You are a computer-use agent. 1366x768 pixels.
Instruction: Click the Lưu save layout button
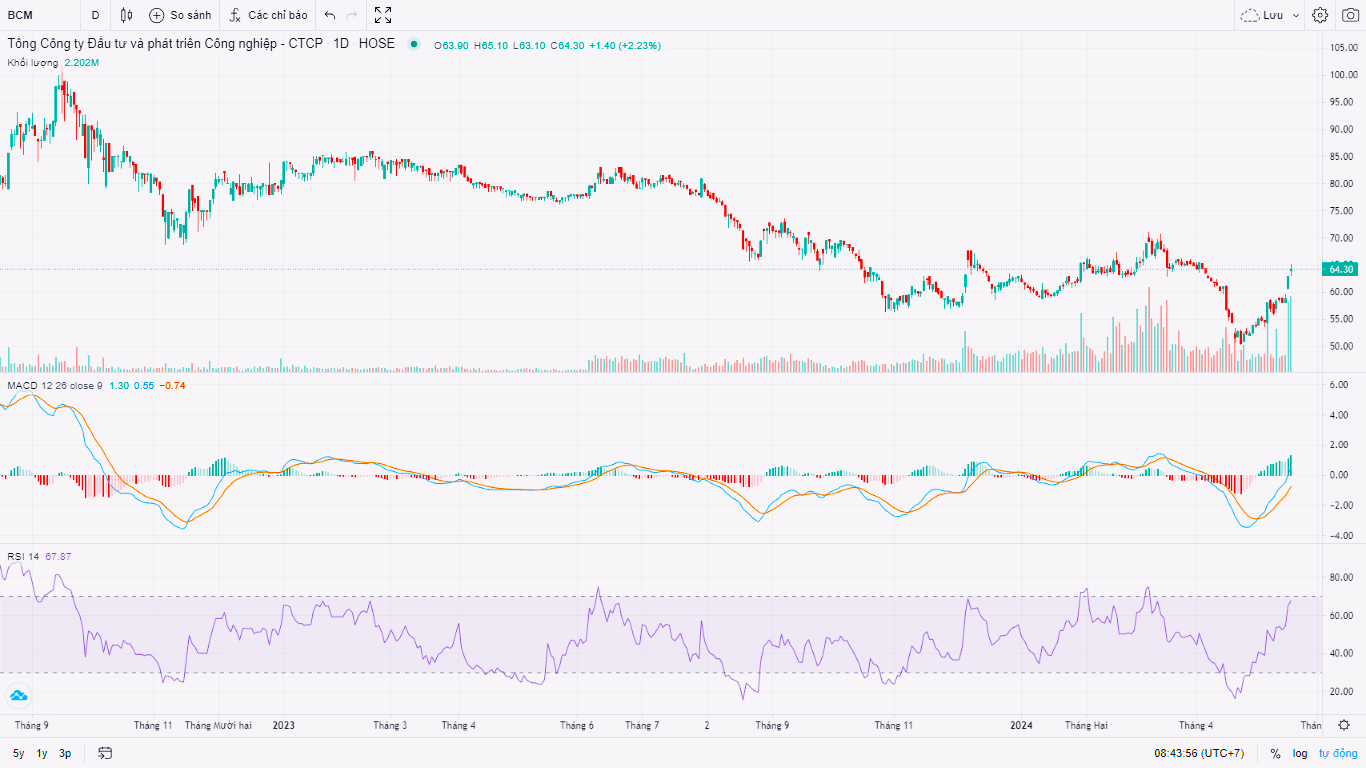pos(1273,15)
